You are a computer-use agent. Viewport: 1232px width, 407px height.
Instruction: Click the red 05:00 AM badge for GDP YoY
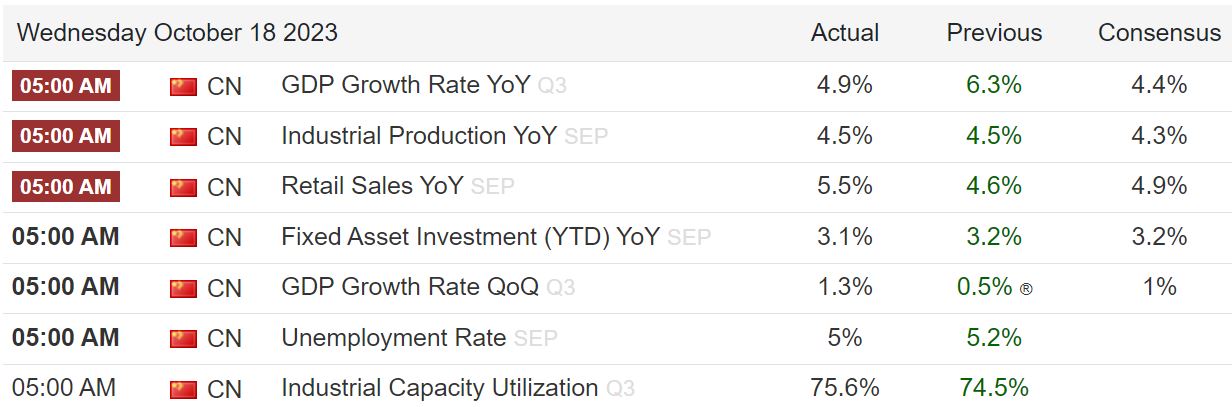point(66,85)
